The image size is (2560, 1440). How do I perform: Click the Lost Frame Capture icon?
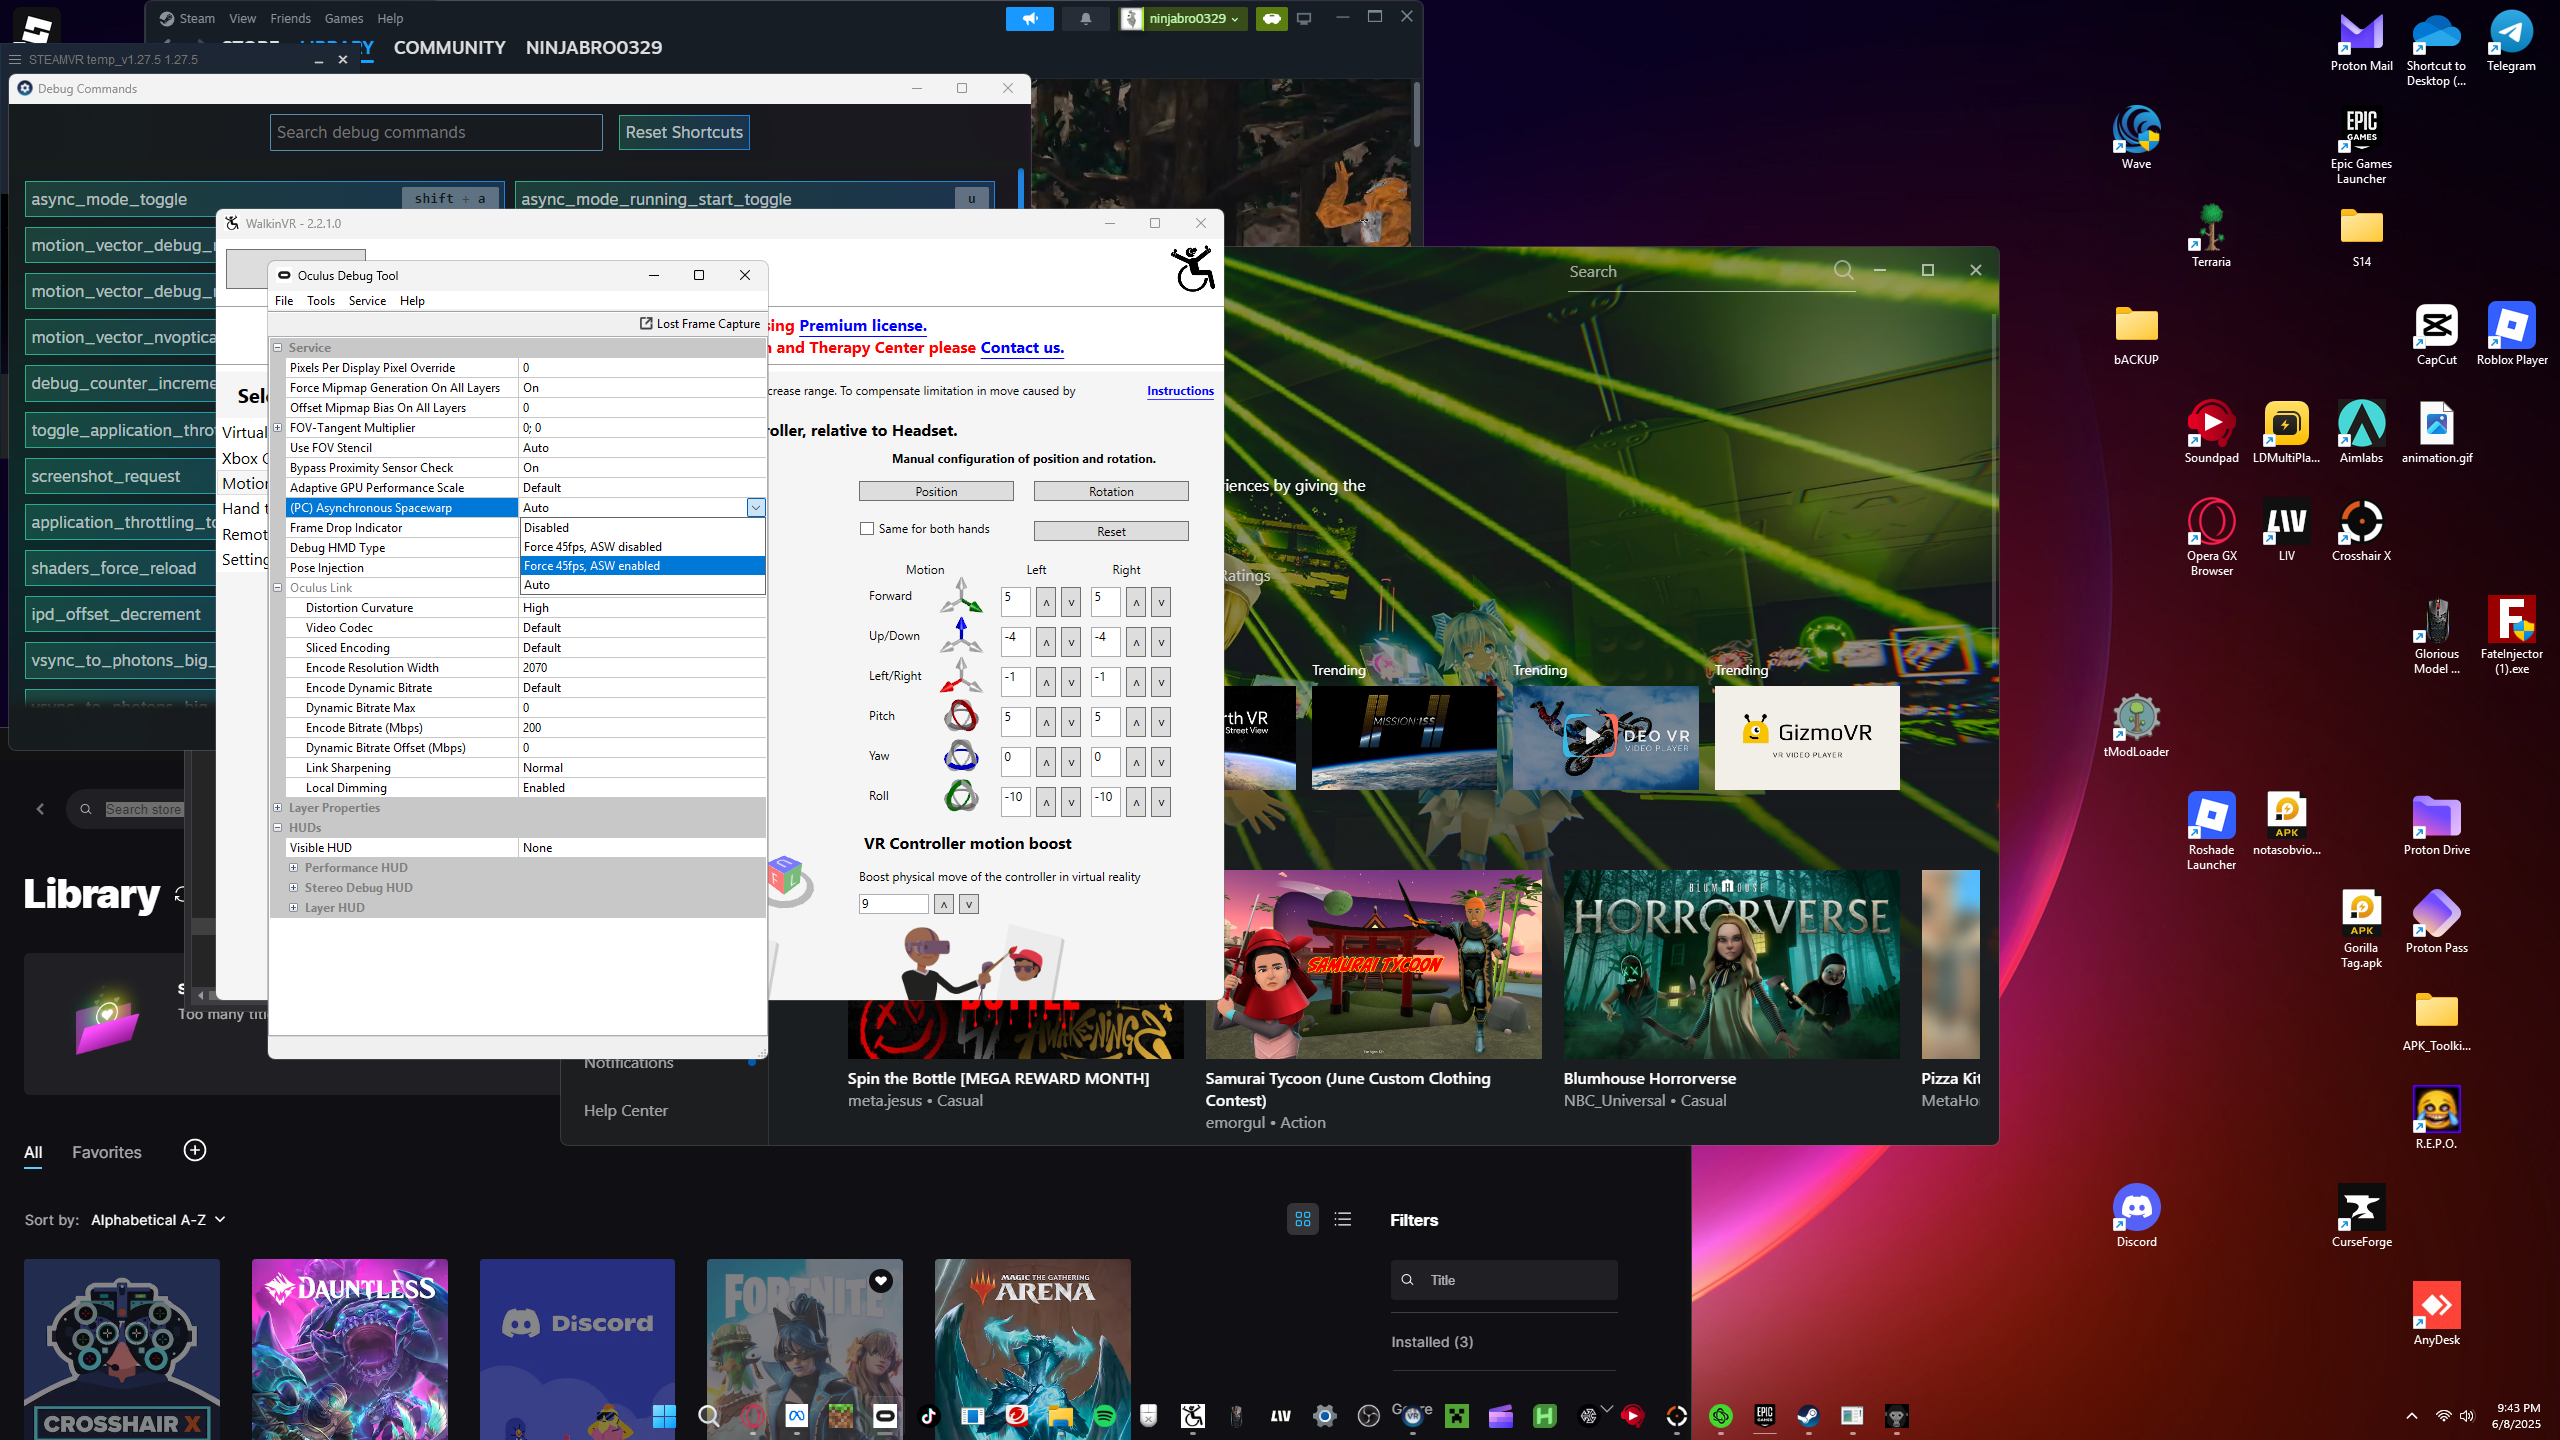(646, 324)
